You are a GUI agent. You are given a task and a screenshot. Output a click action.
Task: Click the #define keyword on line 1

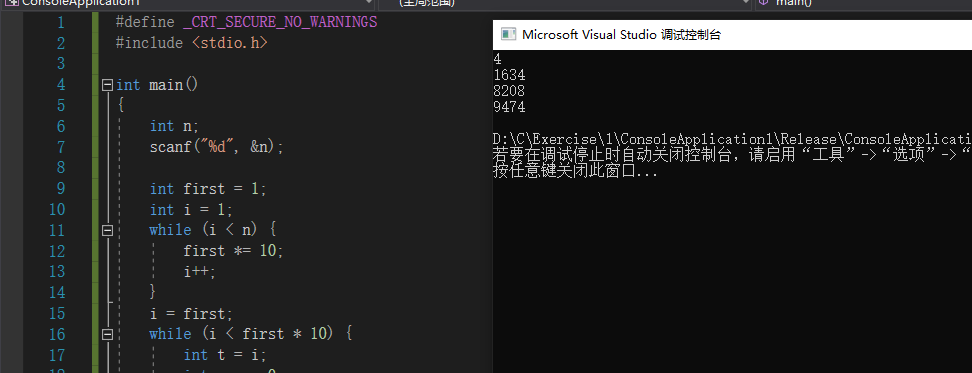coord(145,22)
